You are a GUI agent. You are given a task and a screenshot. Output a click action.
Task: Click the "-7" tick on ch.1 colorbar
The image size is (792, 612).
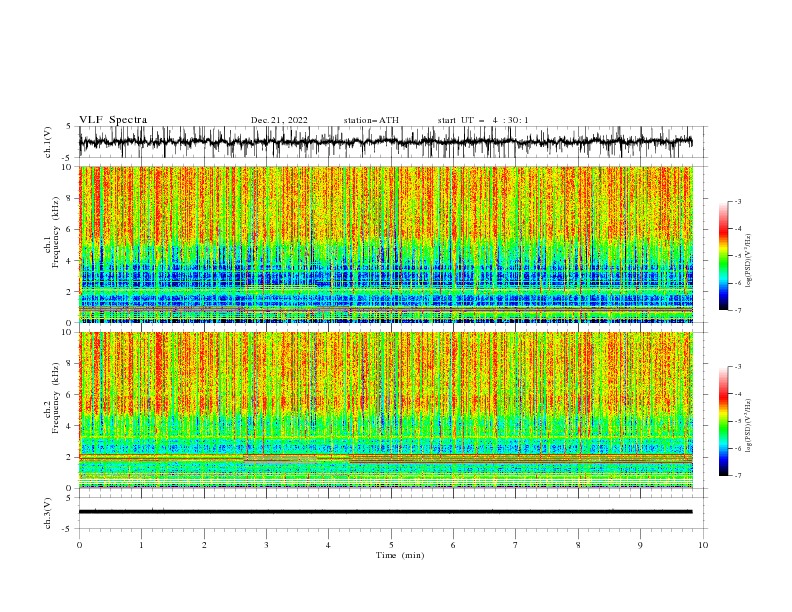(x=737, y=310)
